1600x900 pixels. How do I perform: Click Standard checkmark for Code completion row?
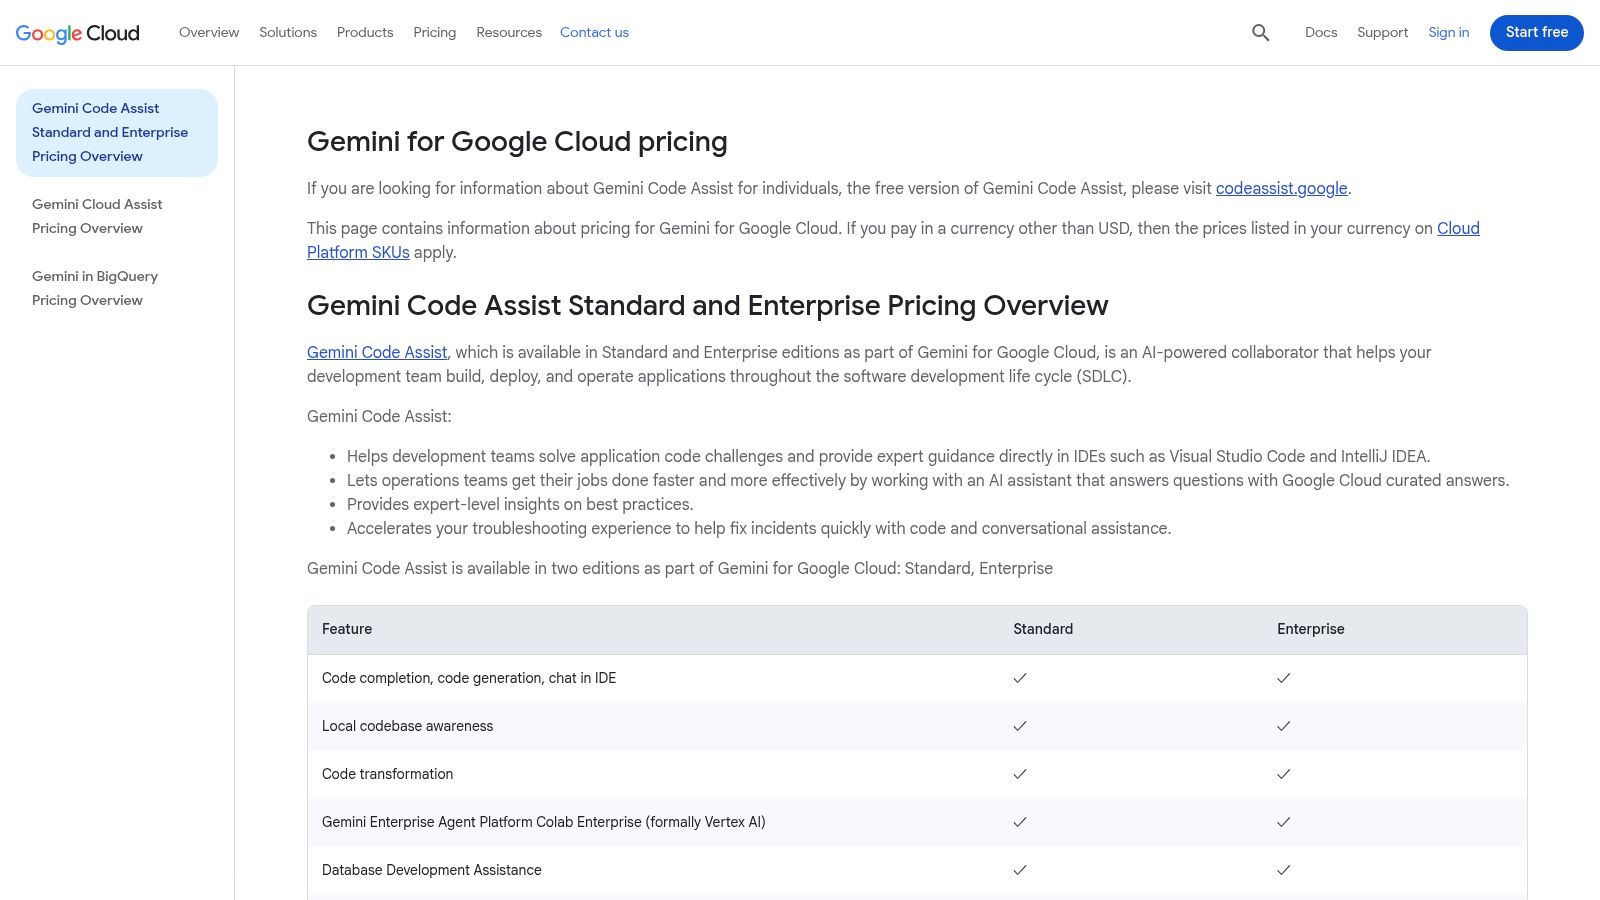point(1020,678)
